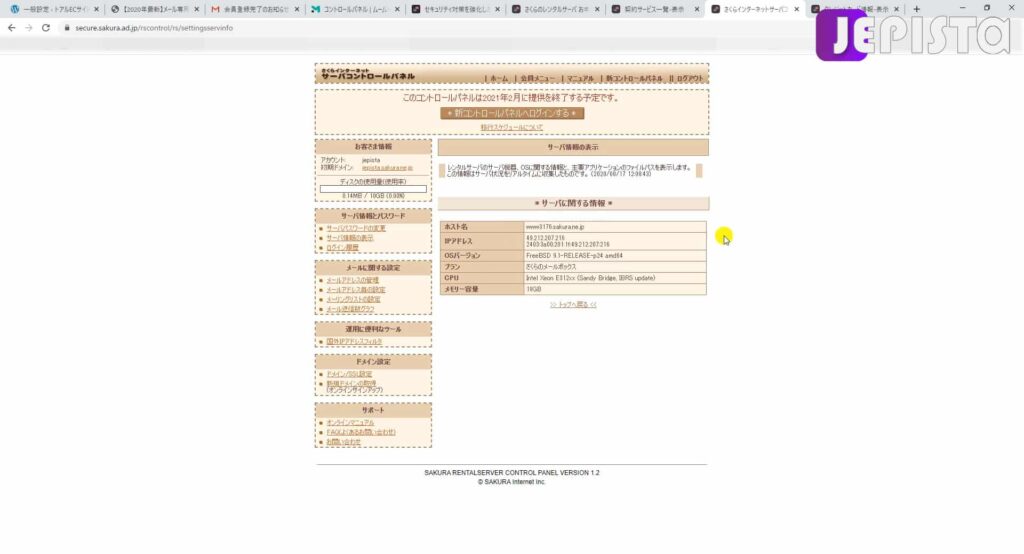Open メールアドレス毎の設定 link
The height and width of the screenshot is (554, 1024).
coord(356,289)
